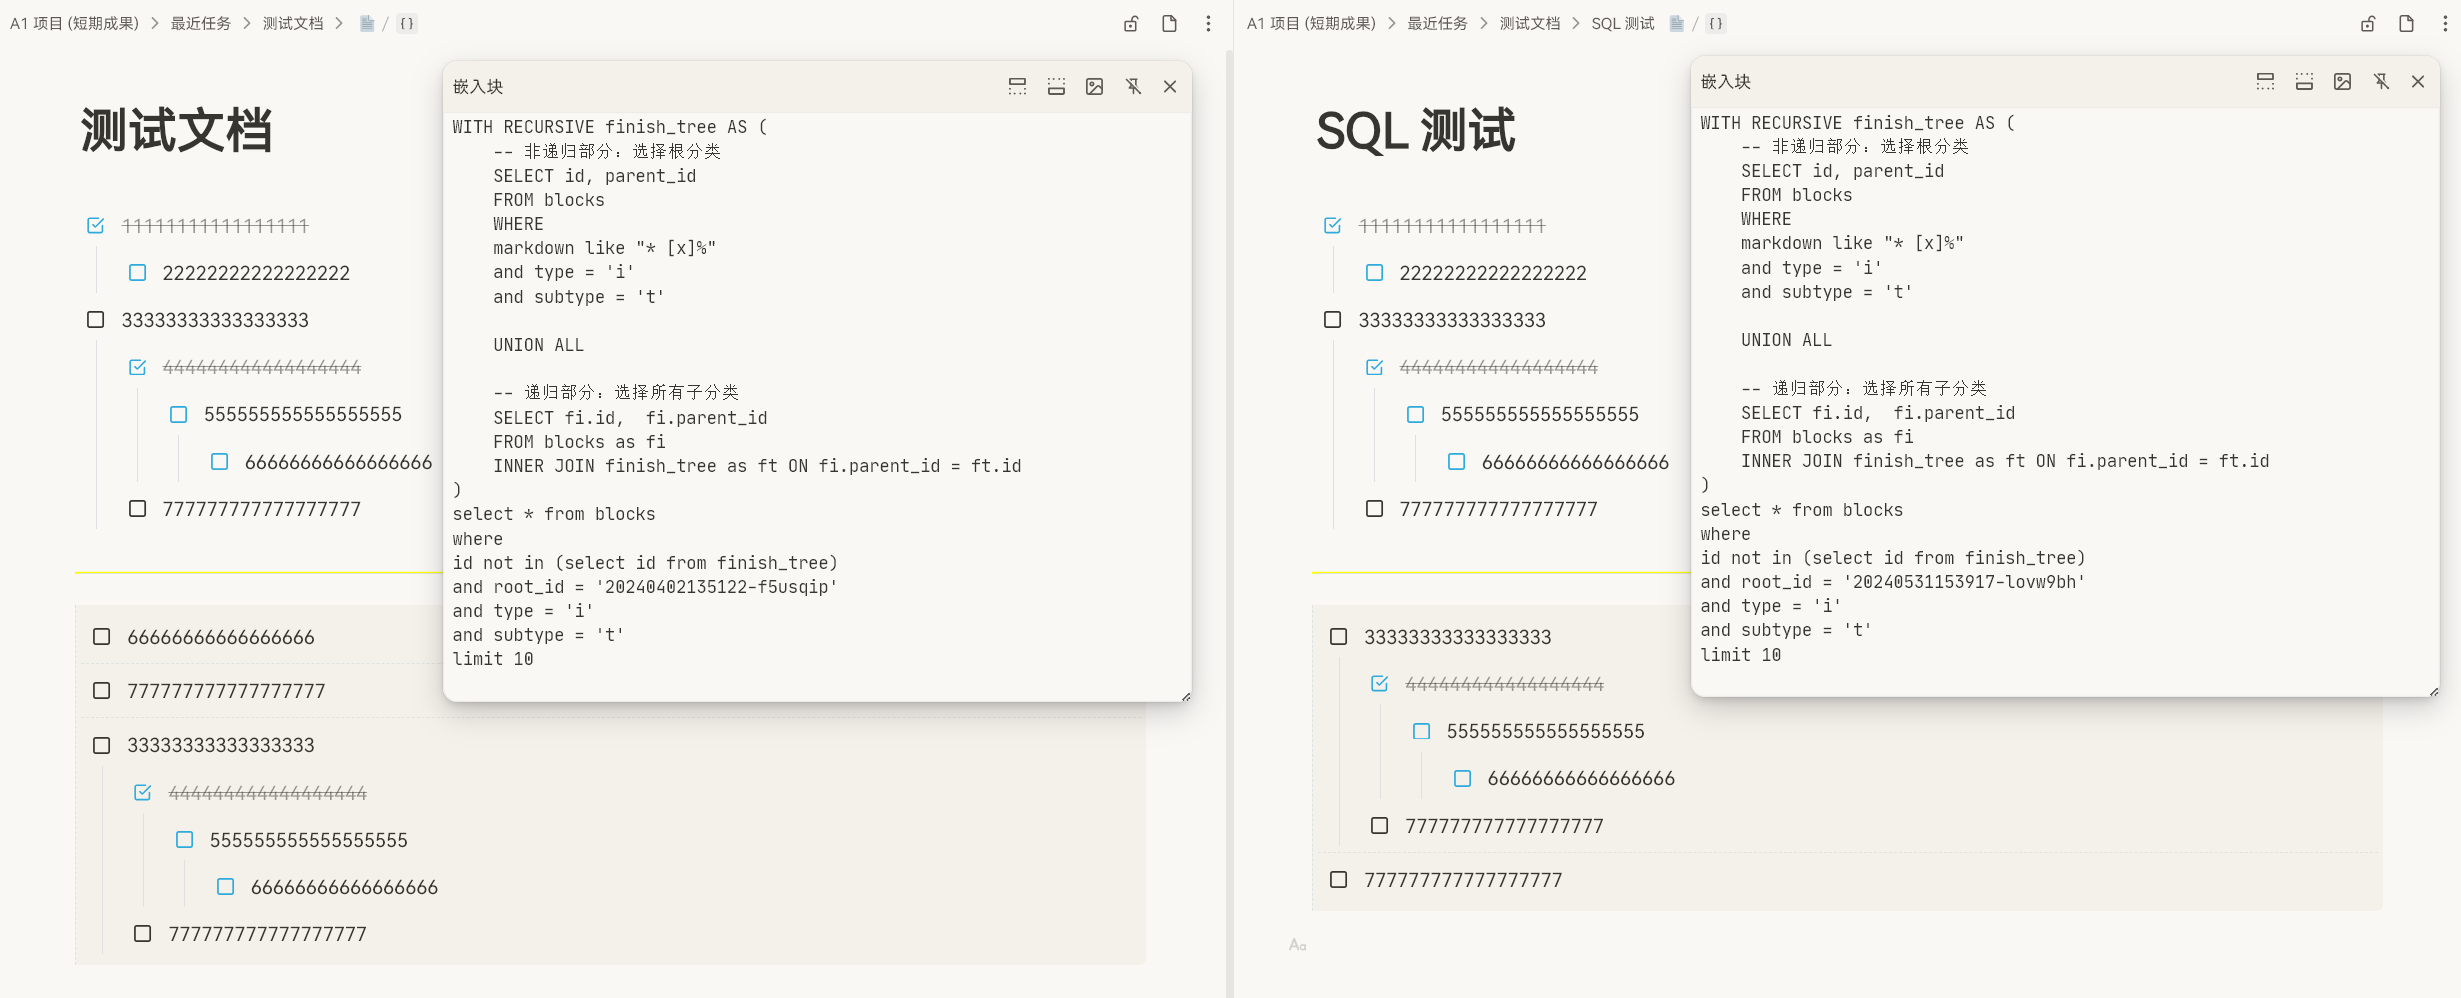The height and width of the screenshot is (998, 2461).
Task: Uncheck the 1111 task in 测试文档 document
Action: coord(96,226)
